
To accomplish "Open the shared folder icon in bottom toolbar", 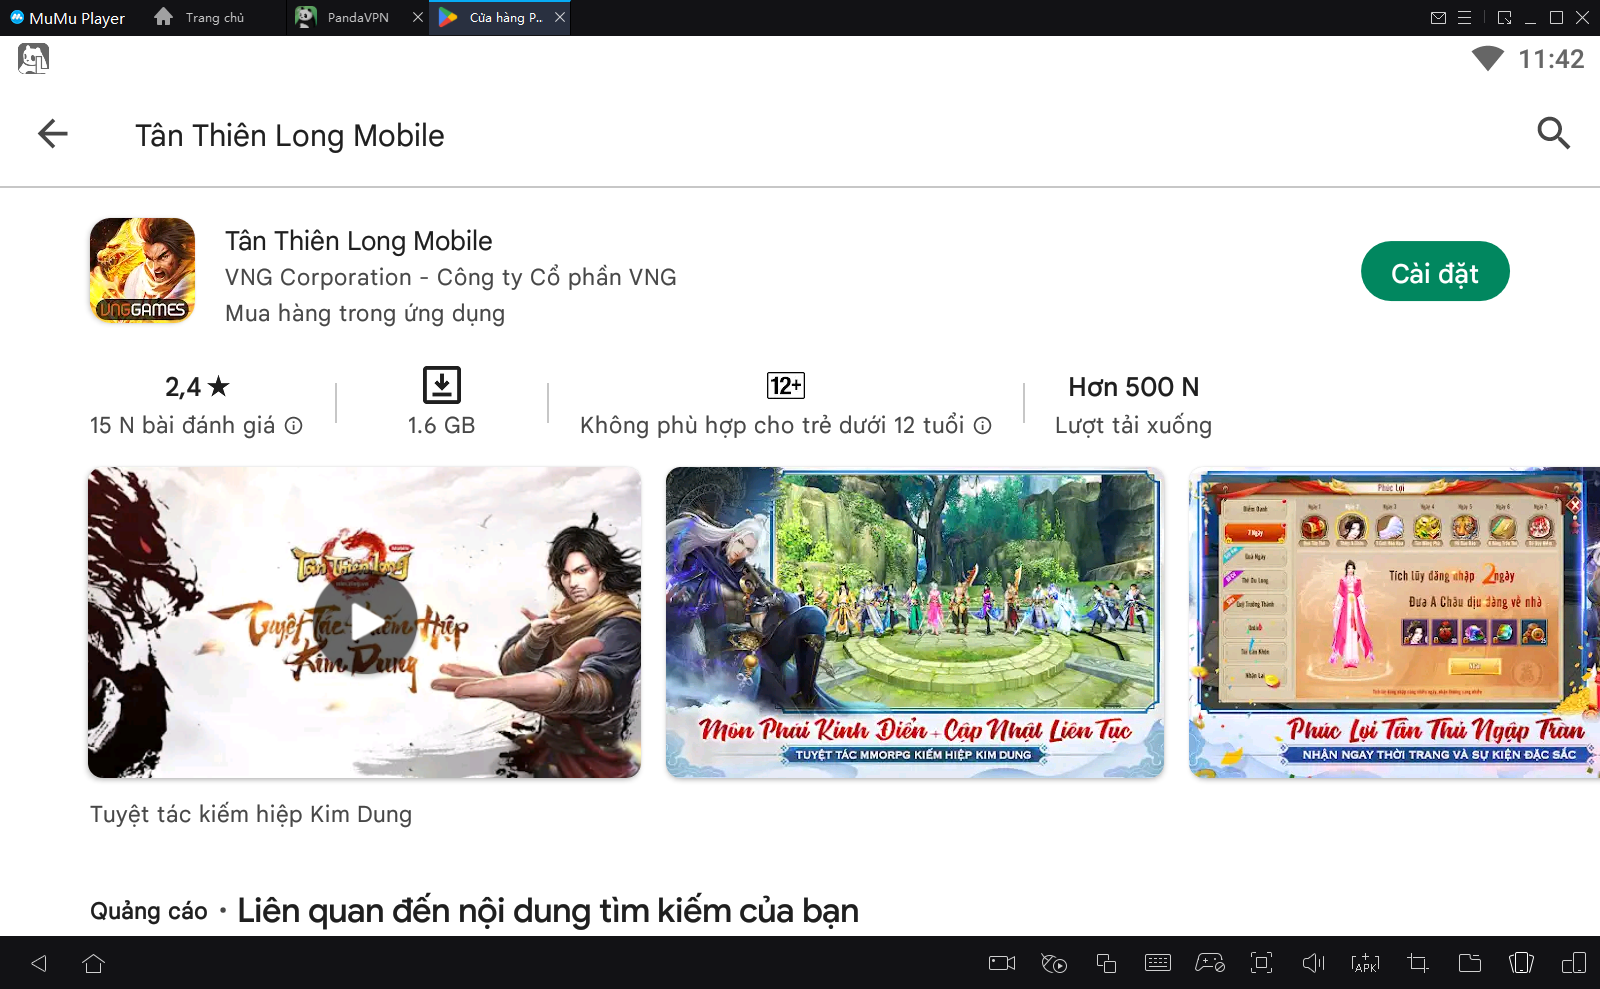I will click(x=1470, y=963).
